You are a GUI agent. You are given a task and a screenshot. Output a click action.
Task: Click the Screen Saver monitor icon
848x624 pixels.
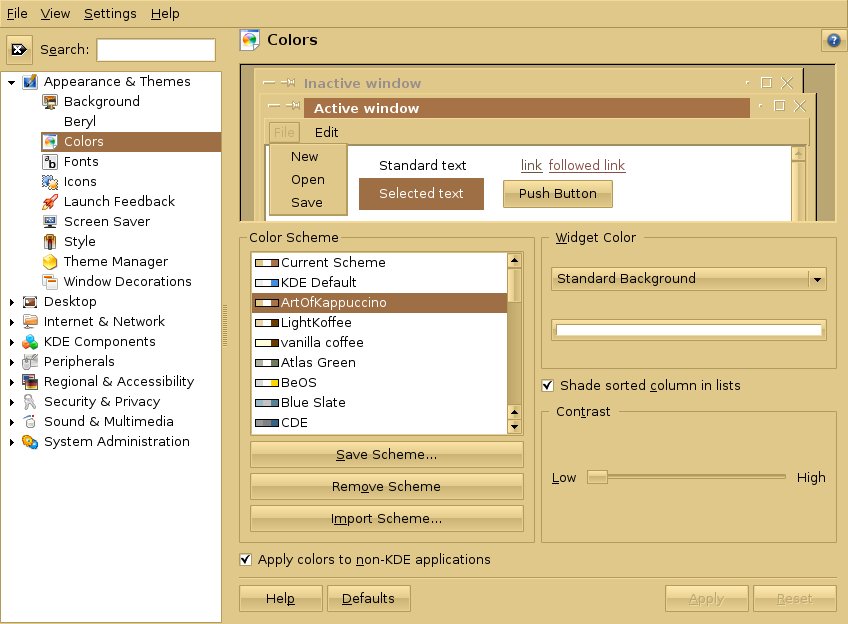tap(50, 222)
